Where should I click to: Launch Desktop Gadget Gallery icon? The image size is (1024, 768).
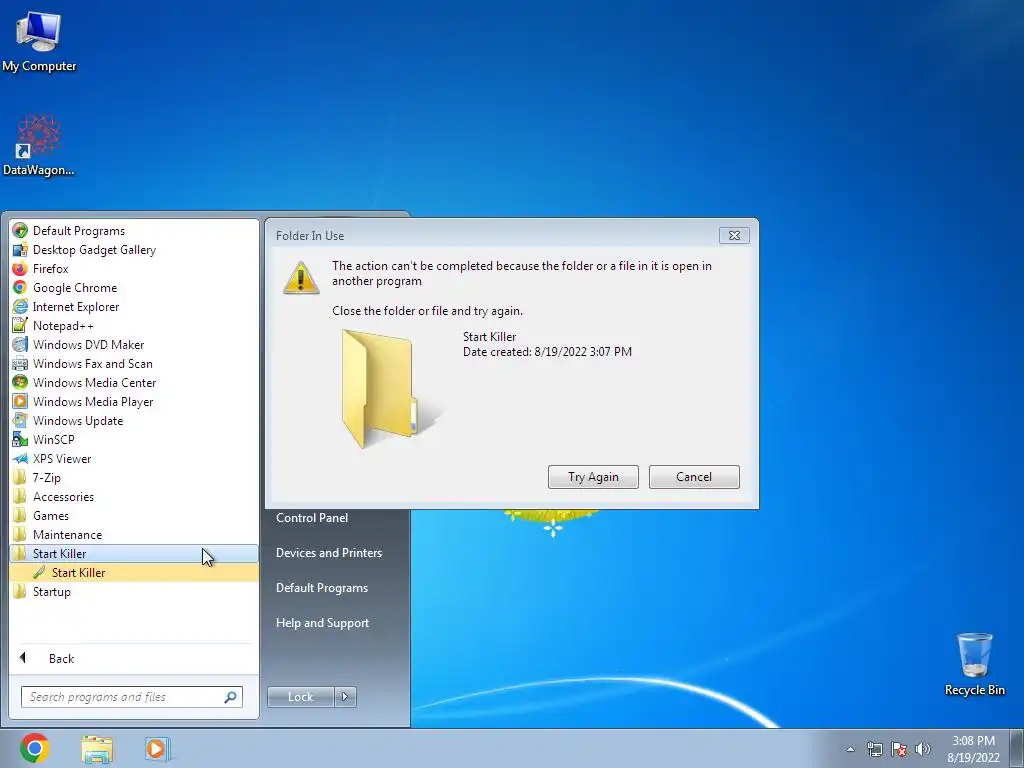(x=20, y=249)
